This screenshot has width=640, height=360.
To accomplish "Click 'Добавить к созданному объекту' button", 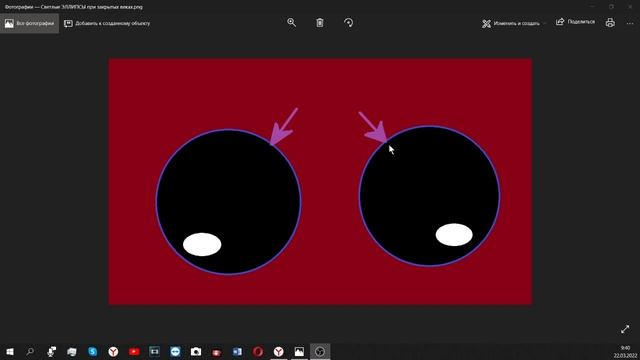I will [107, 23].
